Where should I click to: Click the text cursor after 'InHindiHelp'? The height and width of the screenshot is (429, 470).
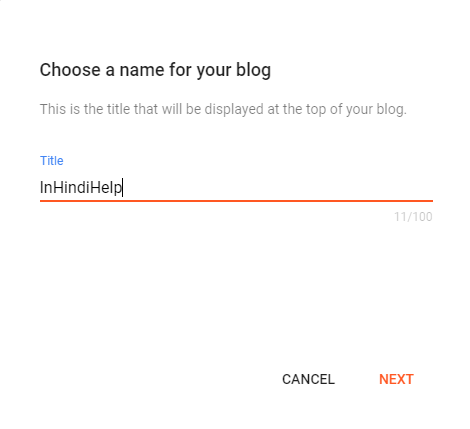tap(123, 187)
